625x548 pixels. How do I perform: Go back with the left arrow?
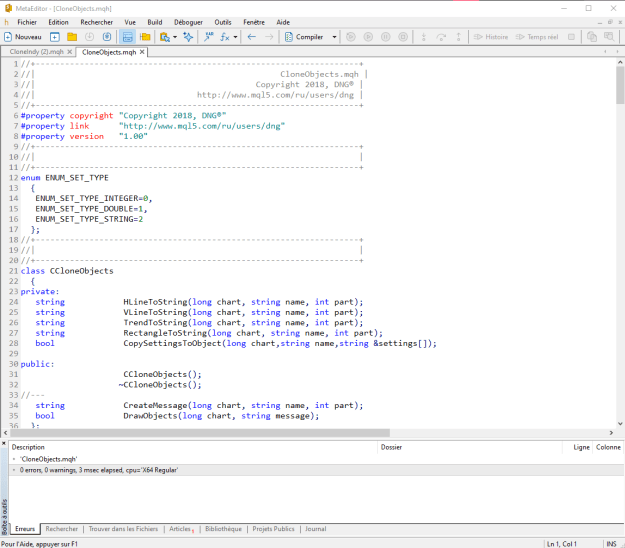point(252,37)
